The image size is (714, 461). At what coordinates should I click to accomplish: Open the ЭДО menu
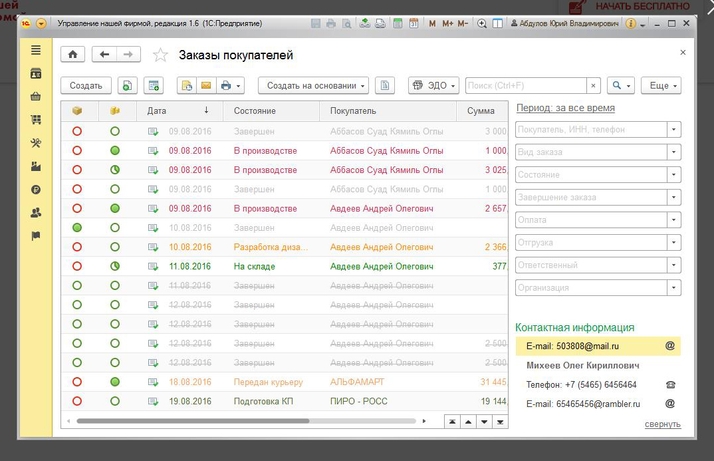point(434,86)
